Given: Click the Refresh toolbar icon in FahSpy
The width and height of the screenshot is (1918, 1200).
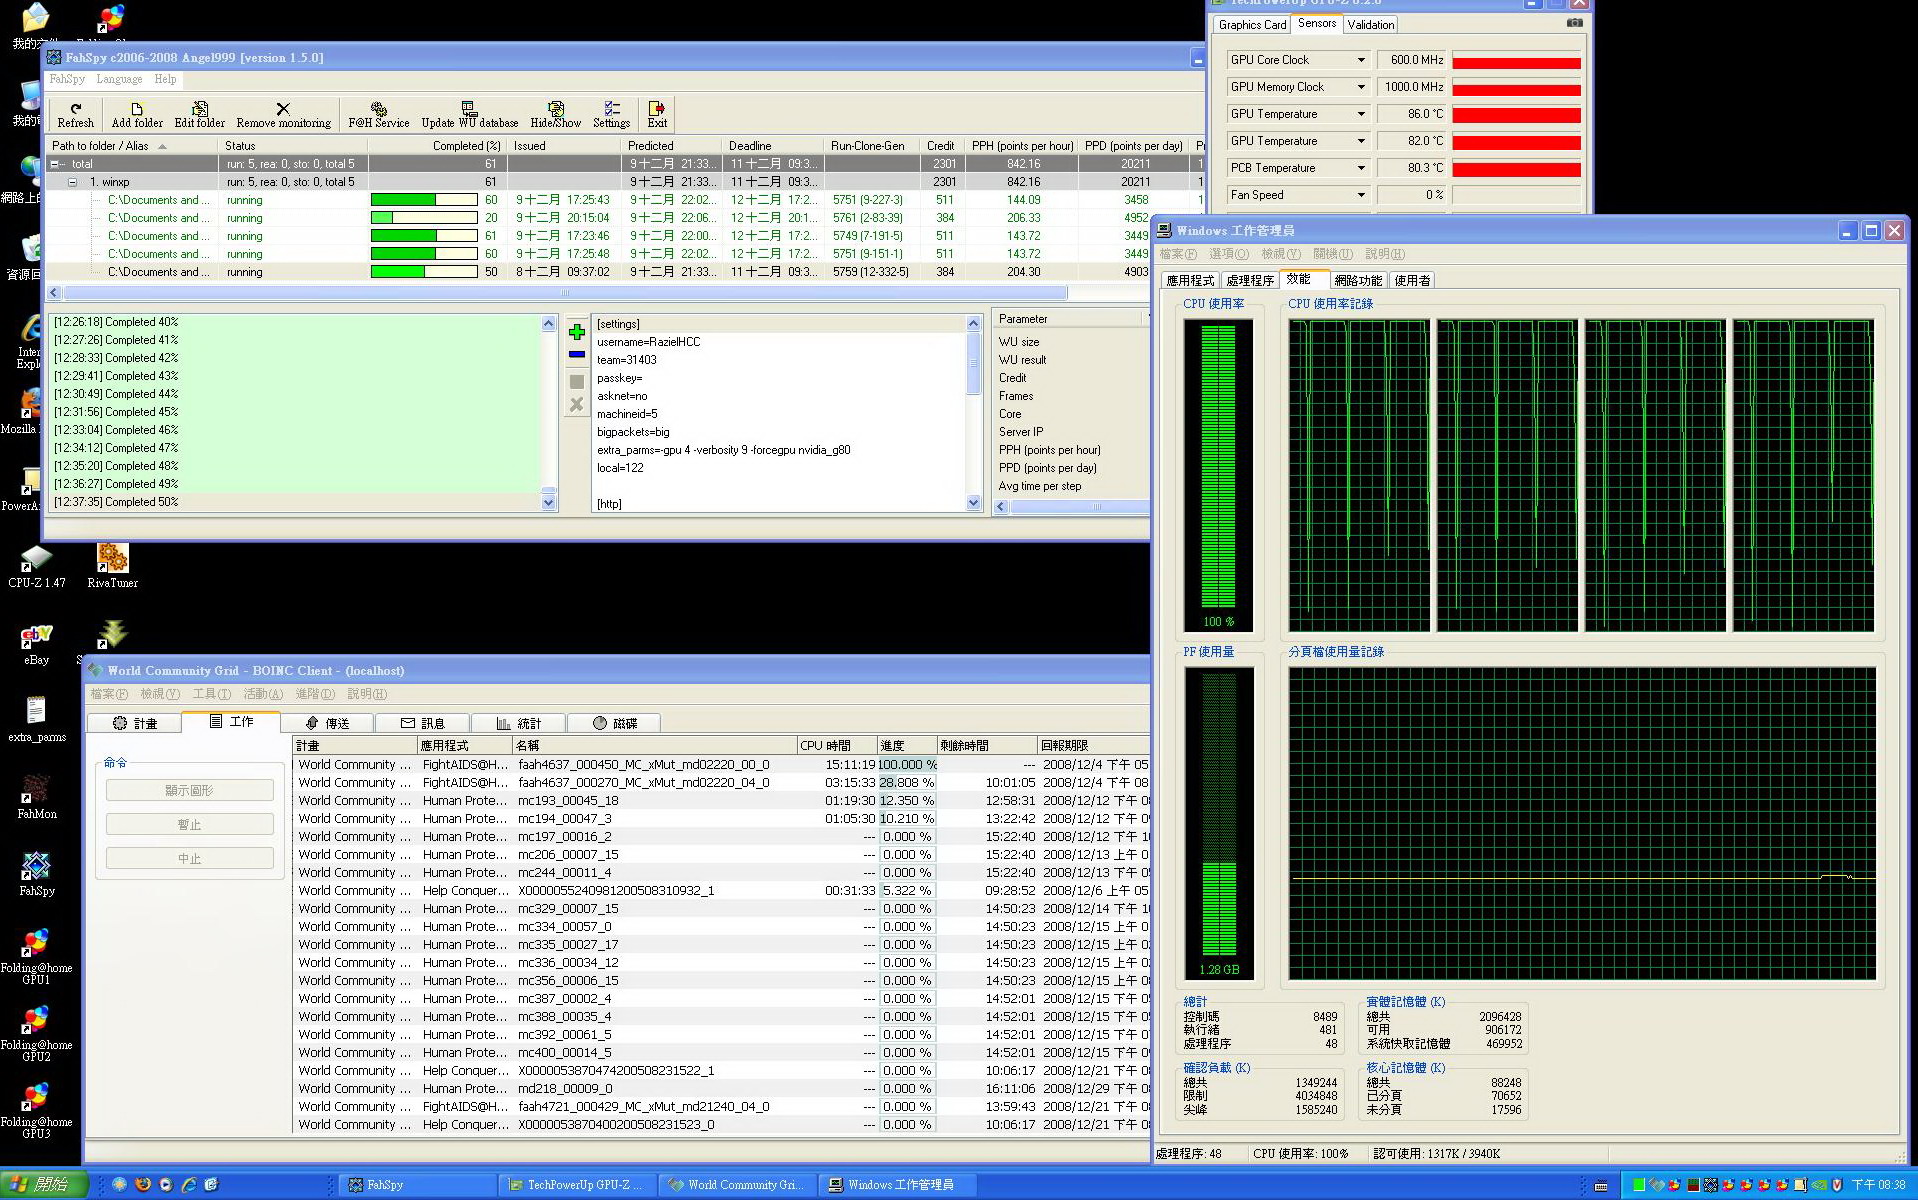Looking at the screenshot, I should pyautogui.click(x=75, y=115).
